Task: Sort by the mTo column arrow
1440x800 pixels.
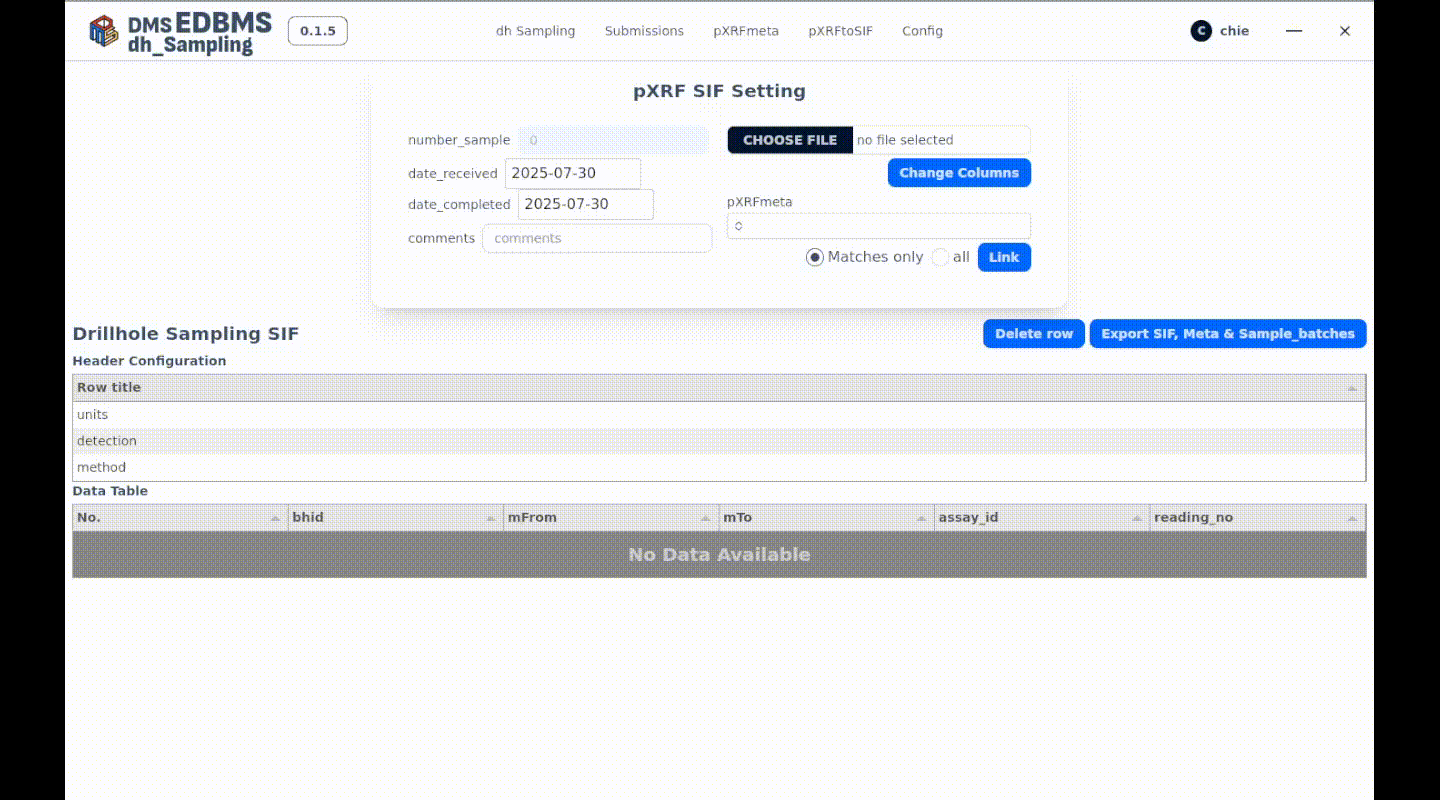Action: (921, 518)
